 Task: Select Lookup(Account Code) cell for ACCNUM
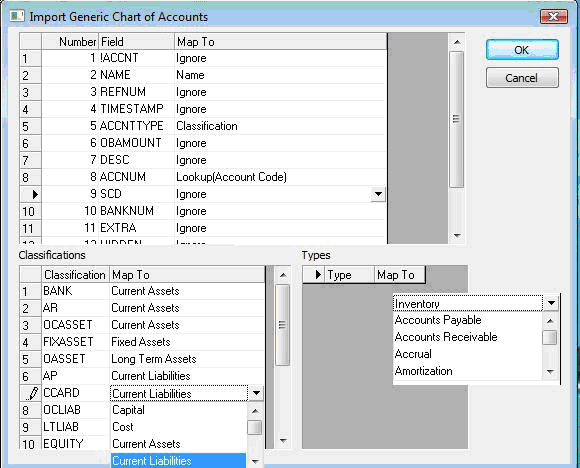point(280,177)
